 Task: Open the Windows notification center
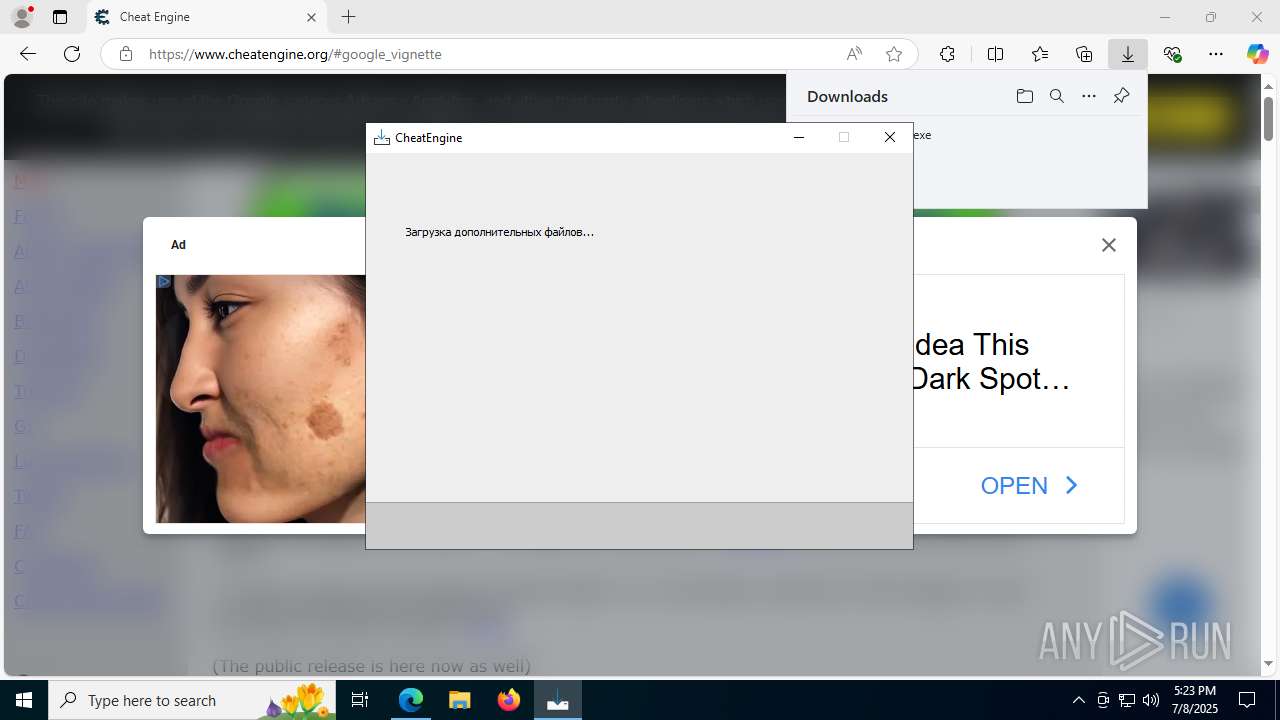[x=1247, y=700]
